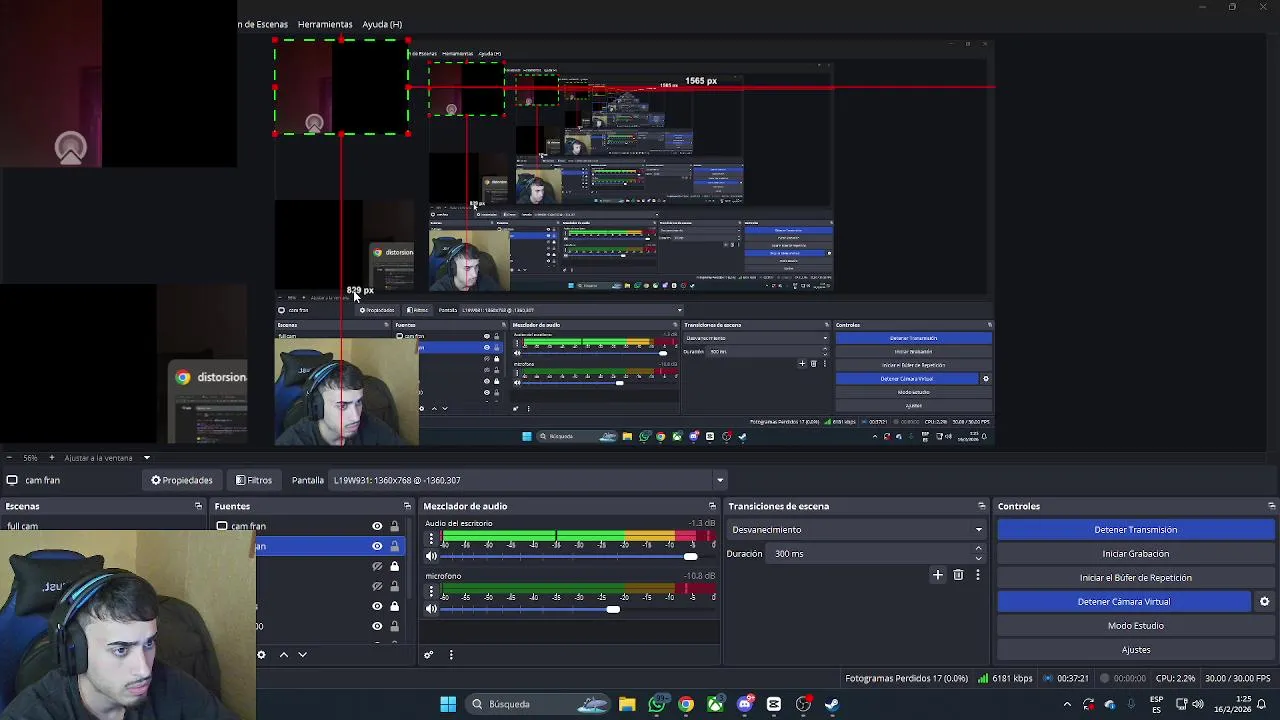Image resolution: width=1280 pixels, height=720 pixels.
Task: Click Detener Cámara Virtual button
Action: point(1123,602)
